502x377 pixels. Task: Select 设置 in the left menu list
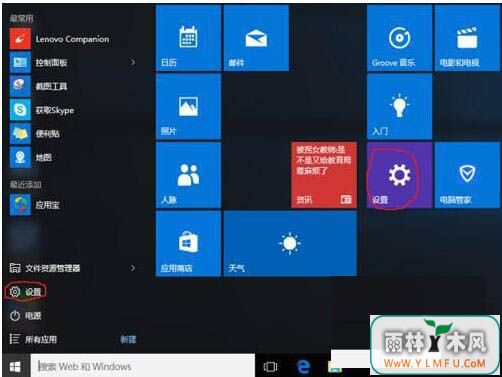pyautogui.click(x=25, y=292)
